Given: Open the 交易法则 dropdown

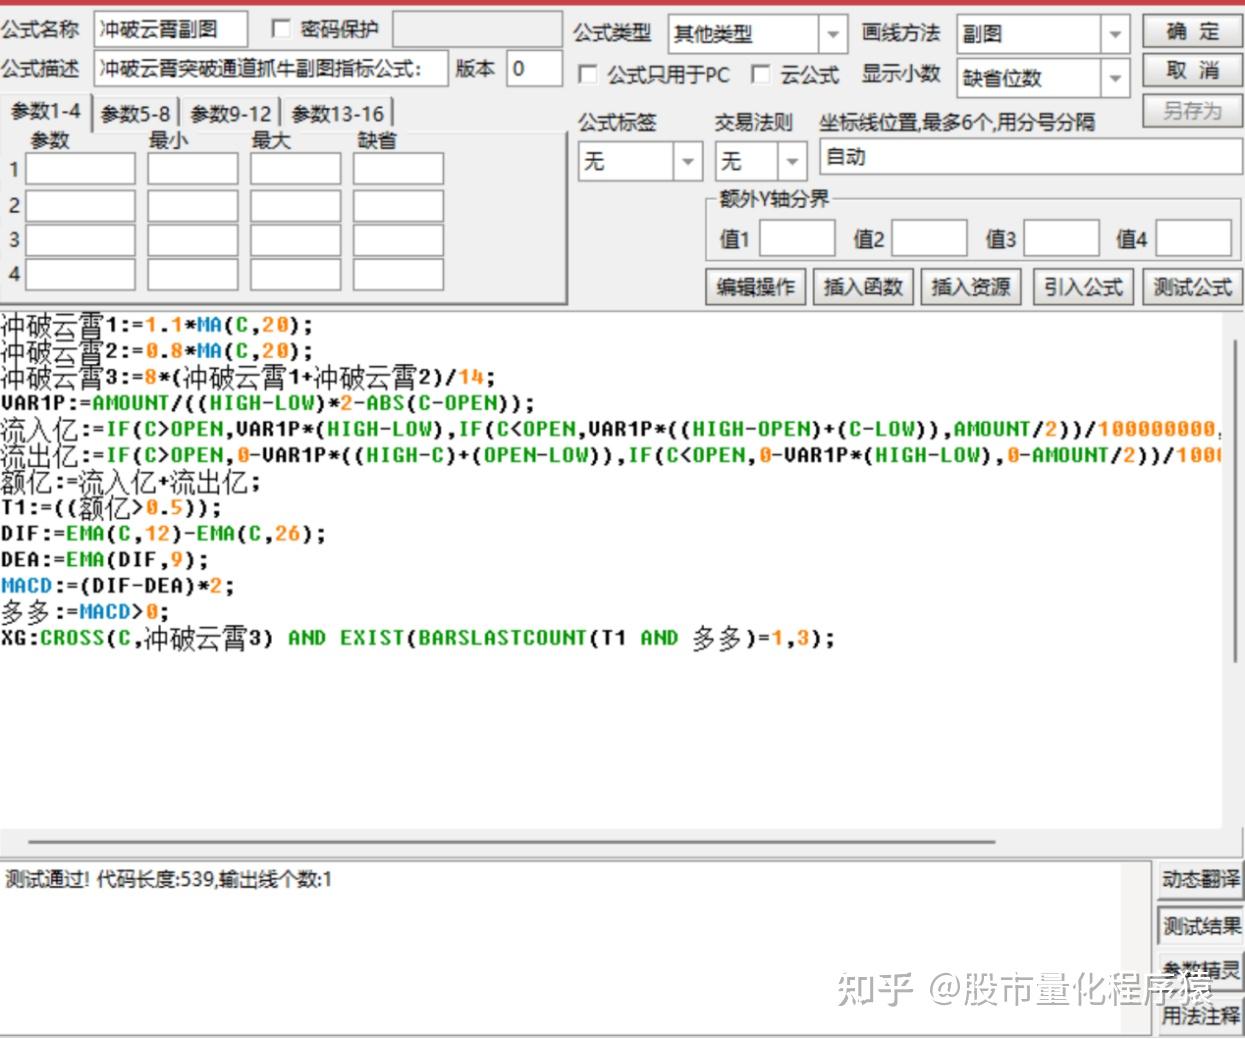Looking at the screenshot, I should pyautogui.click(x=792, y=160).
